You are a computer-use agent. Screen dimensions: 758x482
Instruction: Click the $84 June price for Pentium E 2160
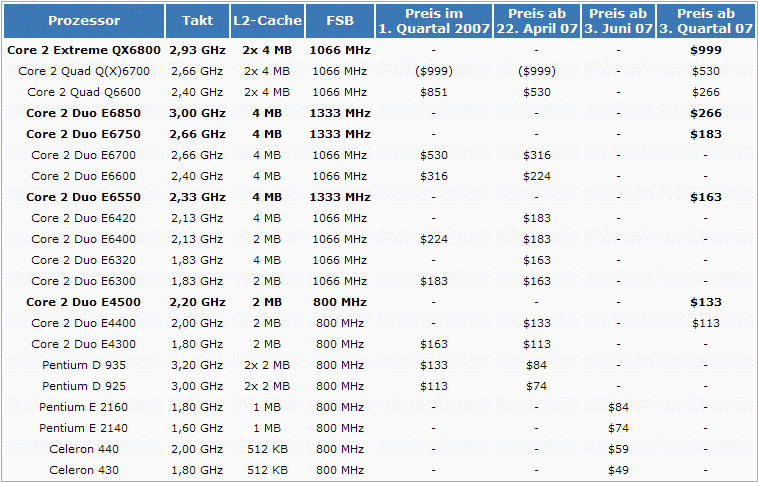(x=618, y=407)
